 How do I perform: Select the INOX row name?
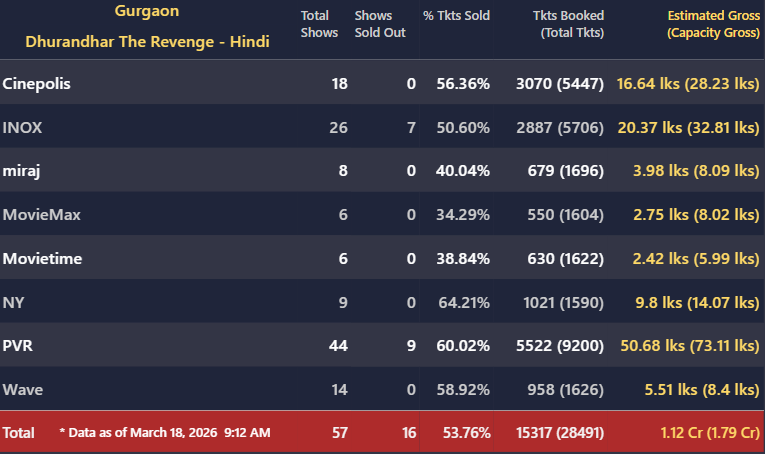[22, 128]
